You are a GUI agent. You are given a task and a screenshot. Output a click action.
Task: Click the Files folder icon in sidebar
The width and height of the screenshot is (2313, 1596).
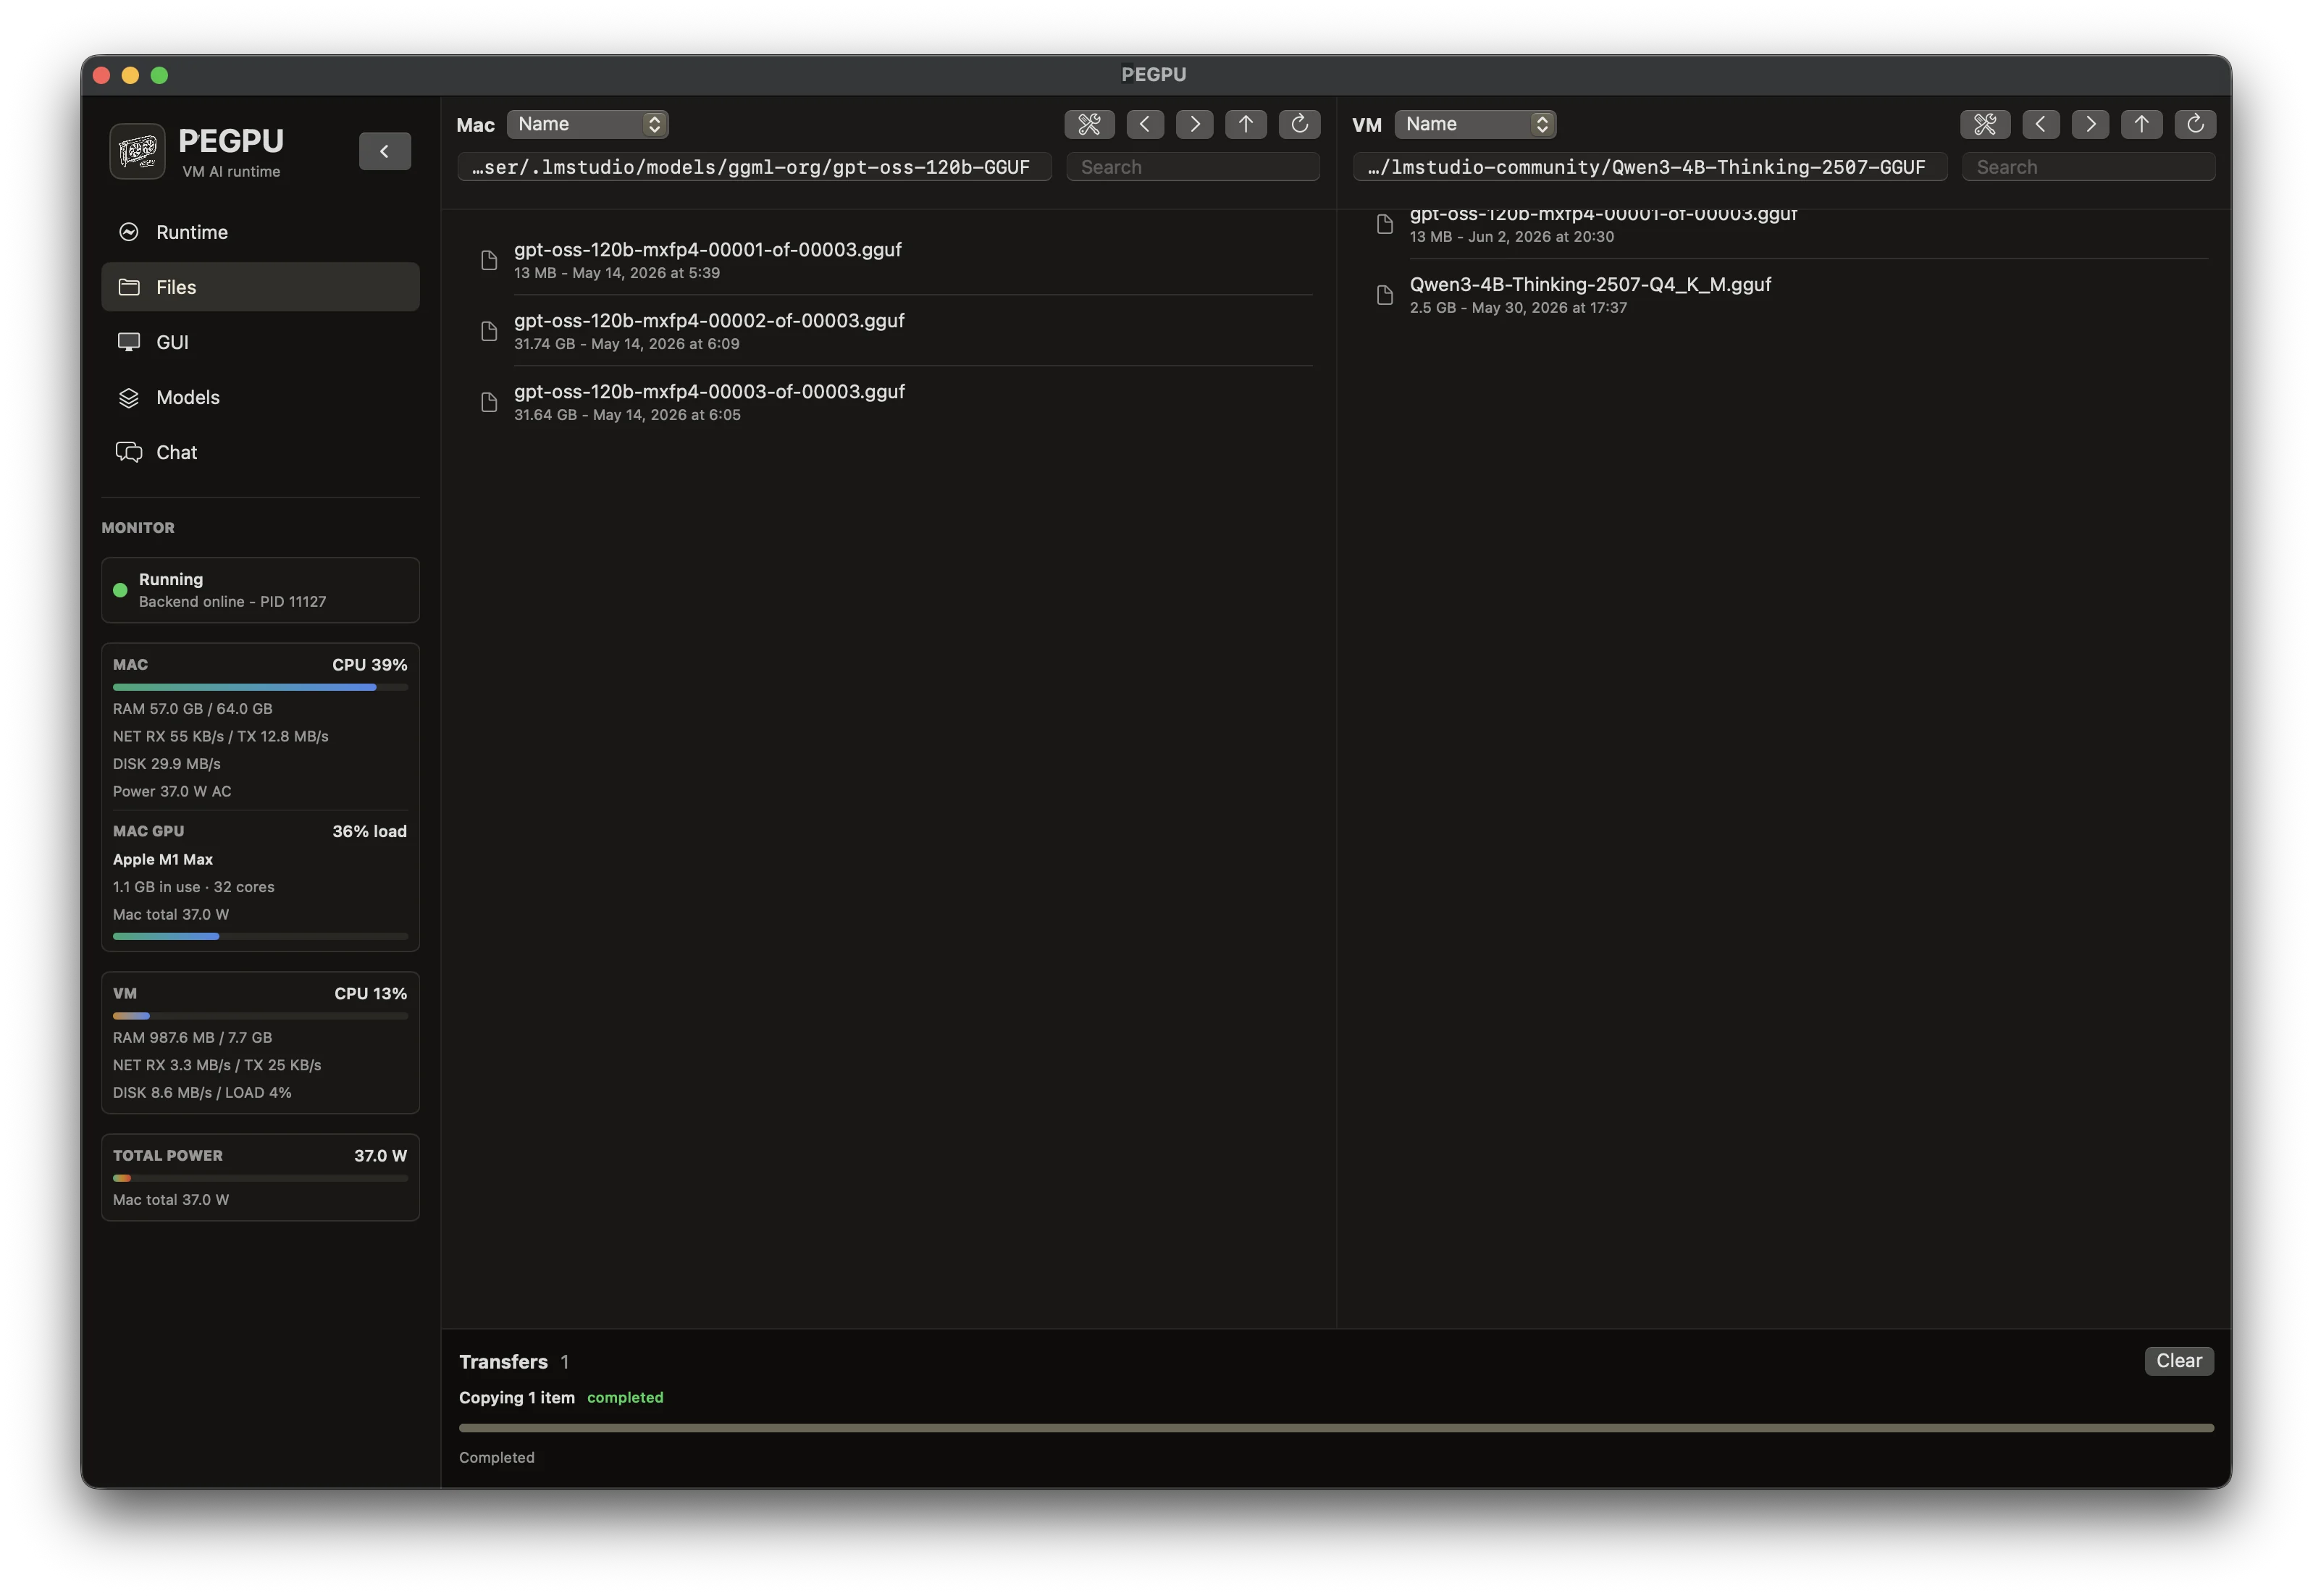[x=129, y=287]
